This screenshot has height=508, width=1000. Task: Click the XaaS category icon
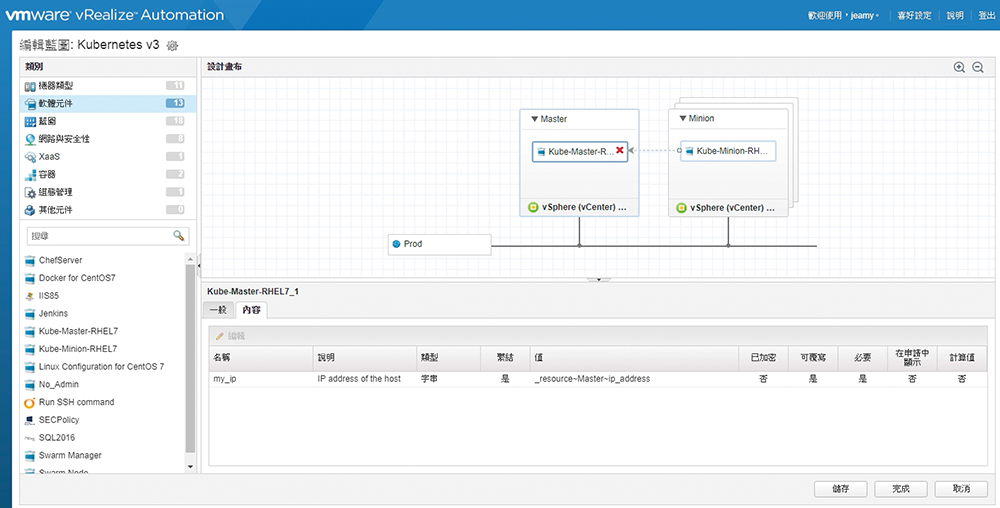(x=30, y=157)
